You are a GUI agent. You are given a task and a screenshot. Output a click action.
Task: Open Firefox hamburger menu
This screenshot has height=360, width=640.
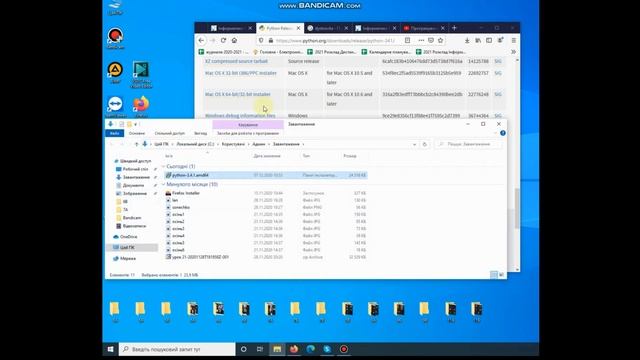click(x=514, y=40)
